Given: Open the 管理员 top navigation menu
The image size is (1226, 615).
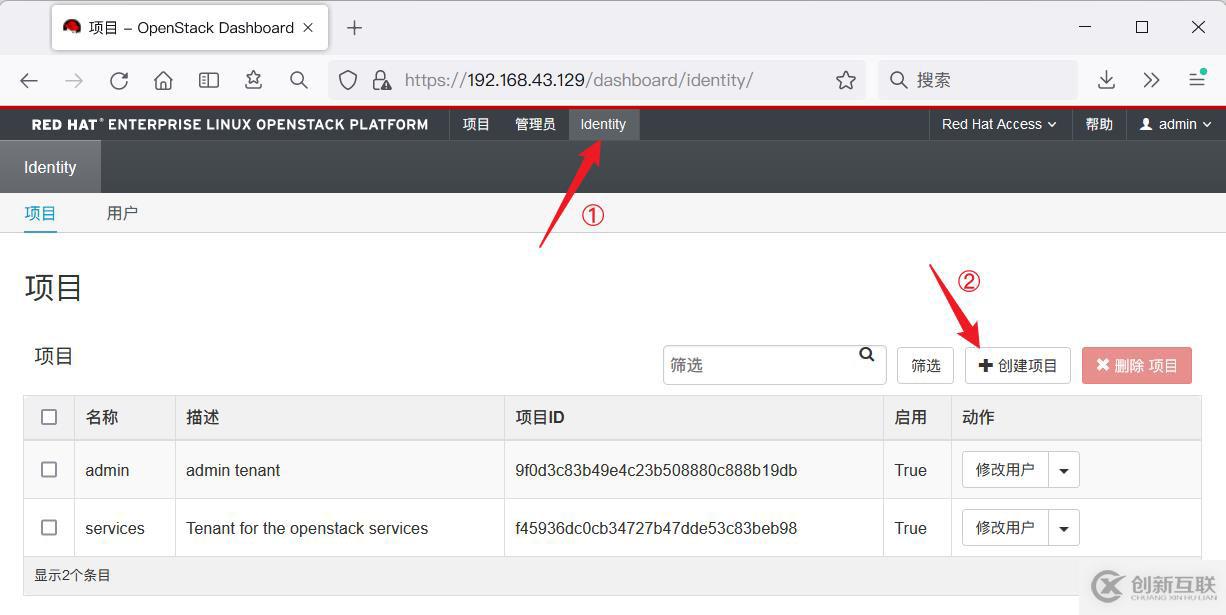Looking at the screenshot, I should (535, 124).
